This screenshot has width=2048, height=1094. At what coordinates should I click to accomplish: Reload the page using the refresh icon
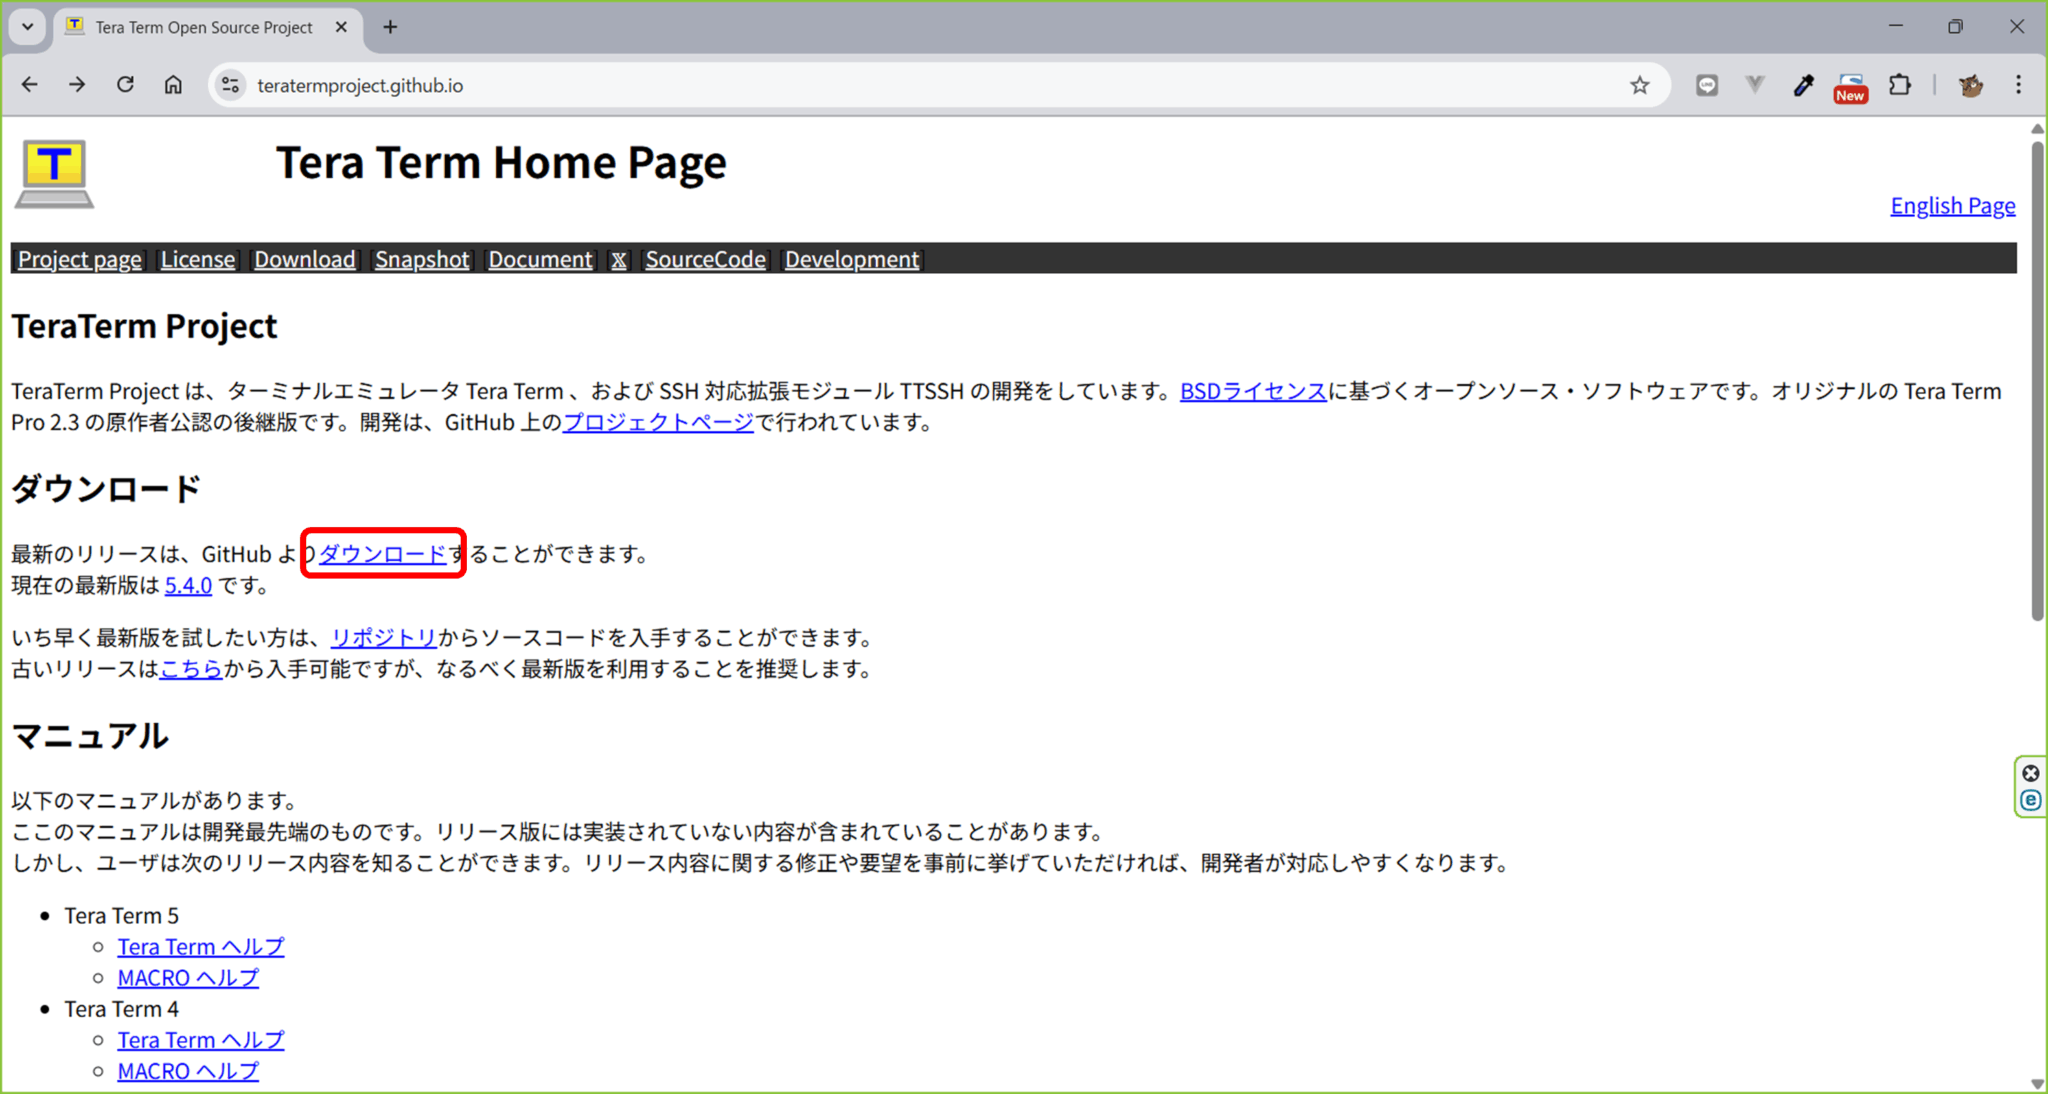[x=125, y=85]
